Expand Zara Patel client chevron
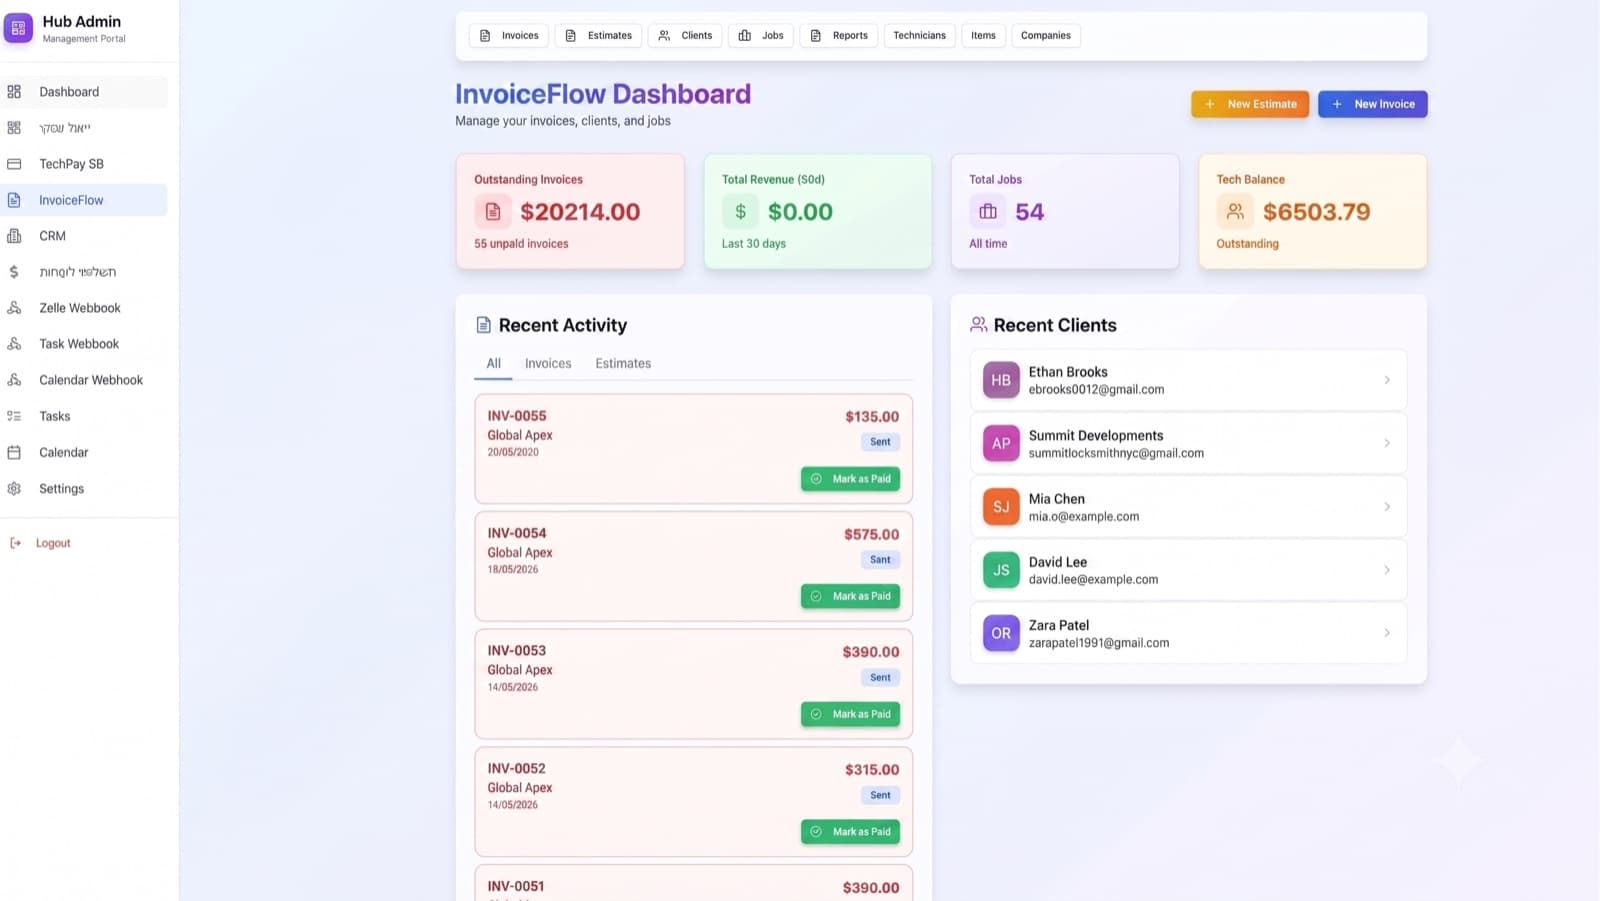 click(1387, 633)
